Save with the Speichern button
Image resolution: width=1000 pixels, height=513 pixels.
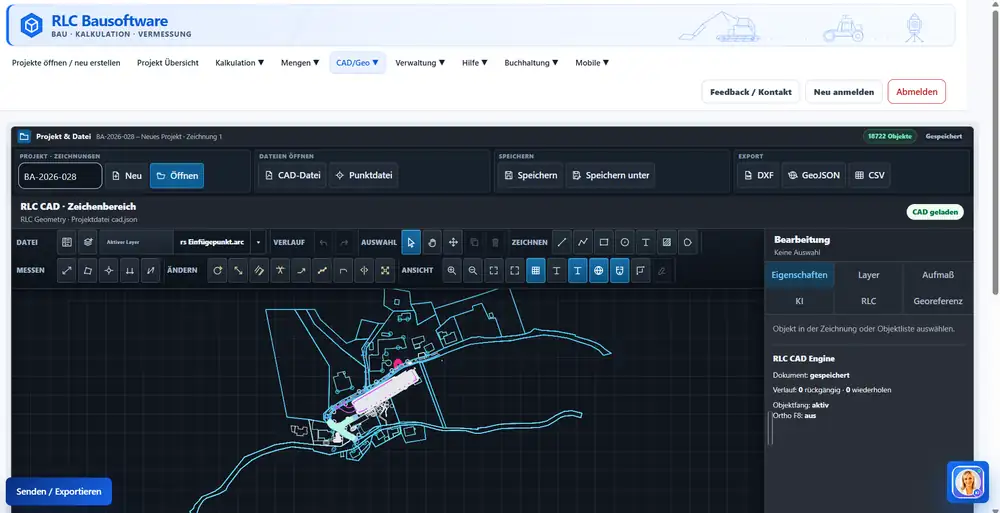coord(531,175)
